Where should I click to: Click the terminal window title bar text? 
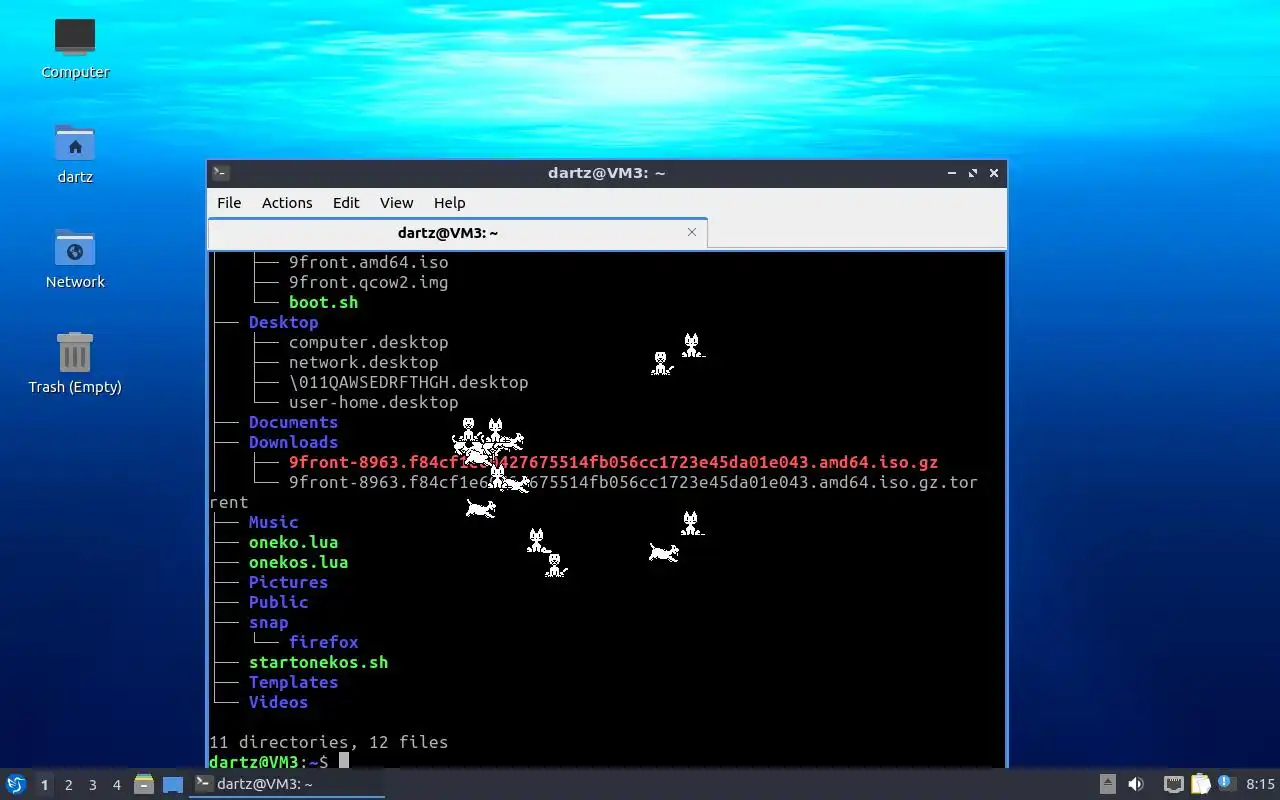click(x=606, y=173)
